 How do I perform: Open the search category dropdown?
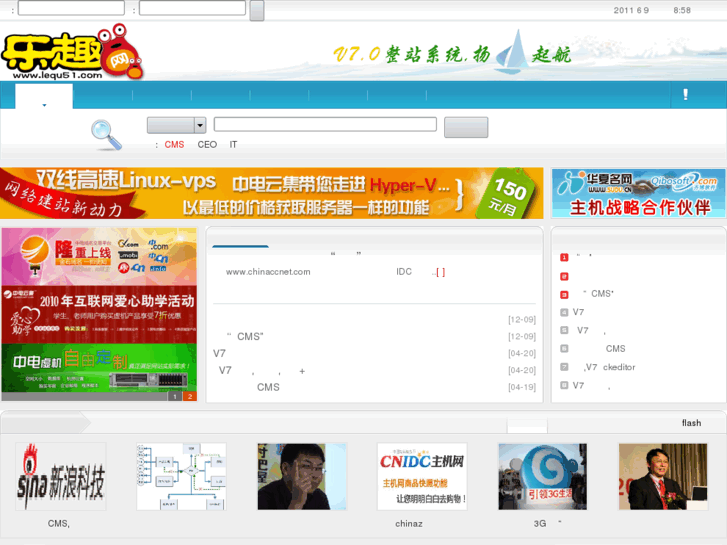(x=176, y=125)
